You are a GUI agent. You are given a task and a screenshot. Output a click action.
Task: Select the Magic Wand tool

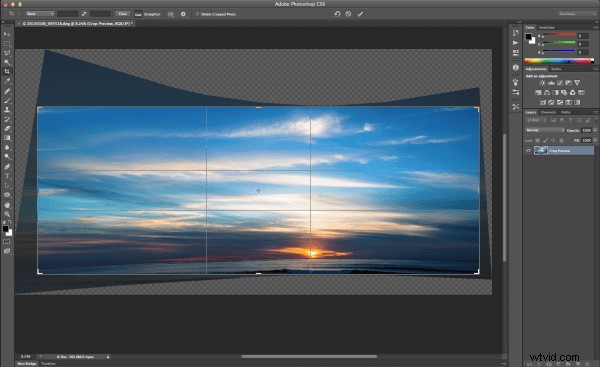point(7,62)
